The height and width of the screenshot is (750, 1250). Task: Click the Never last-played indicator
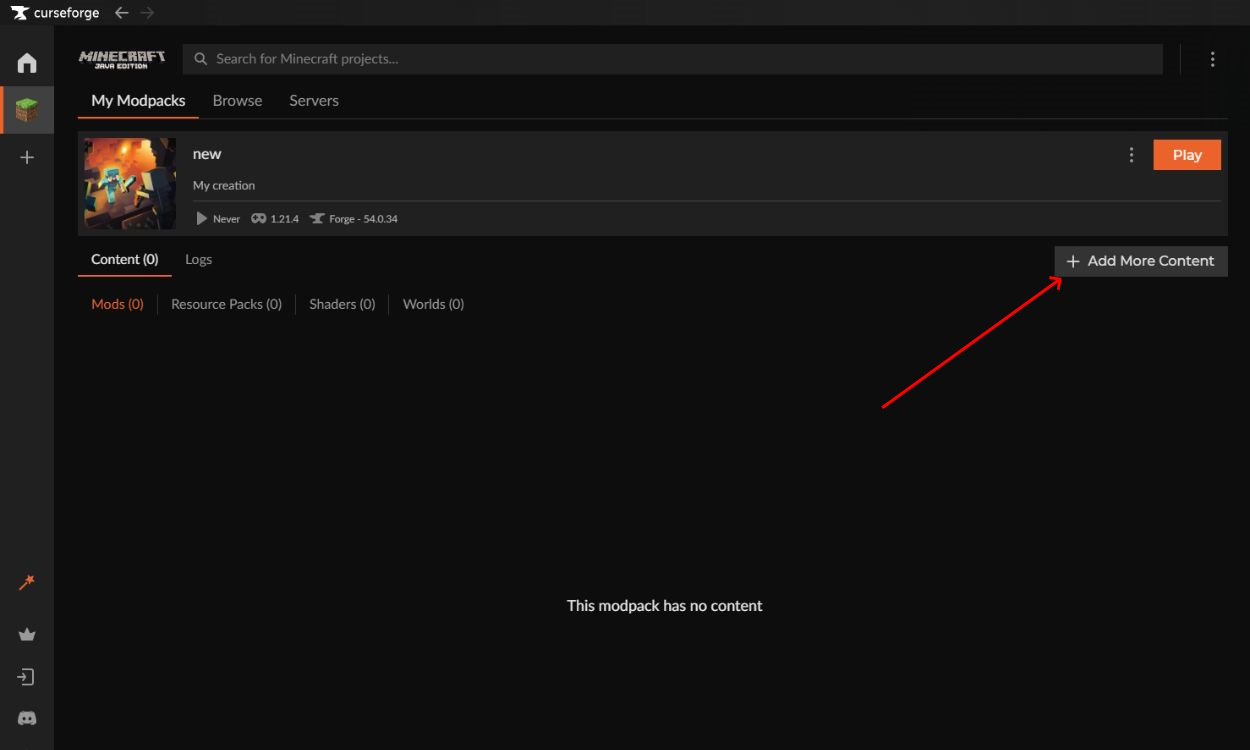pyautogui.click(x=218, y=218)
